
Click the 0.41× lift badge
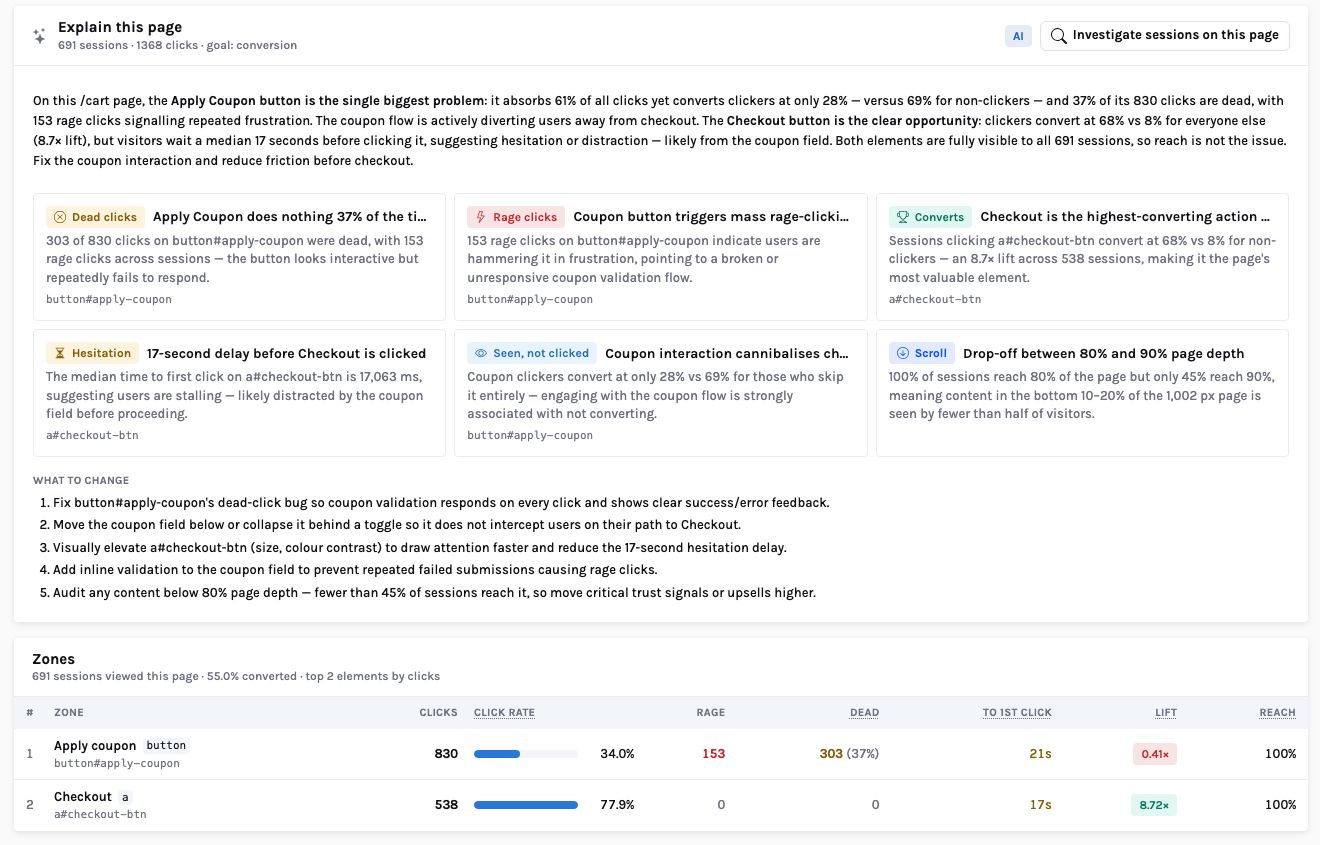[1155, 754]
